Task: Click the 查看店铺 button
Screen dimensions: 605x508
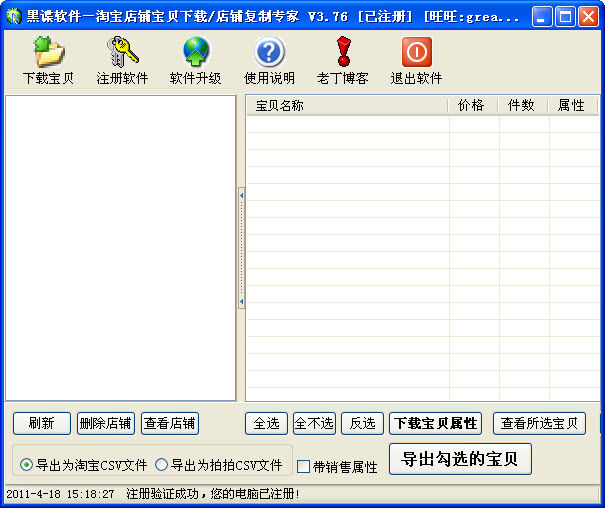Action: (x=170, y=424)
